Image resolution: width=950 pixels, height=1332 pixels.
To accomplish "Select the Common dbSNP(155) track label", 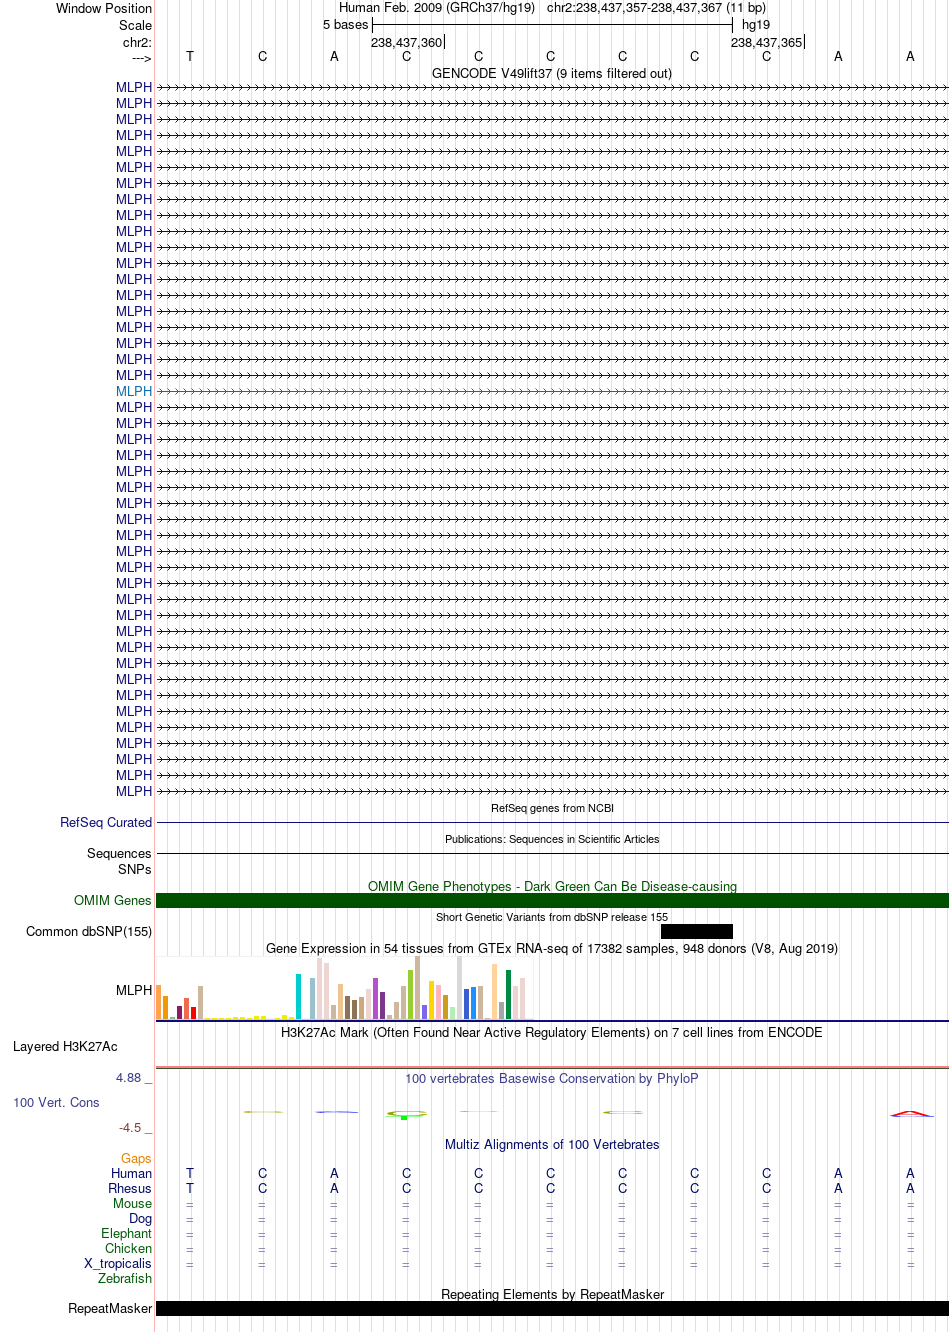I will [x=89, y=932].
